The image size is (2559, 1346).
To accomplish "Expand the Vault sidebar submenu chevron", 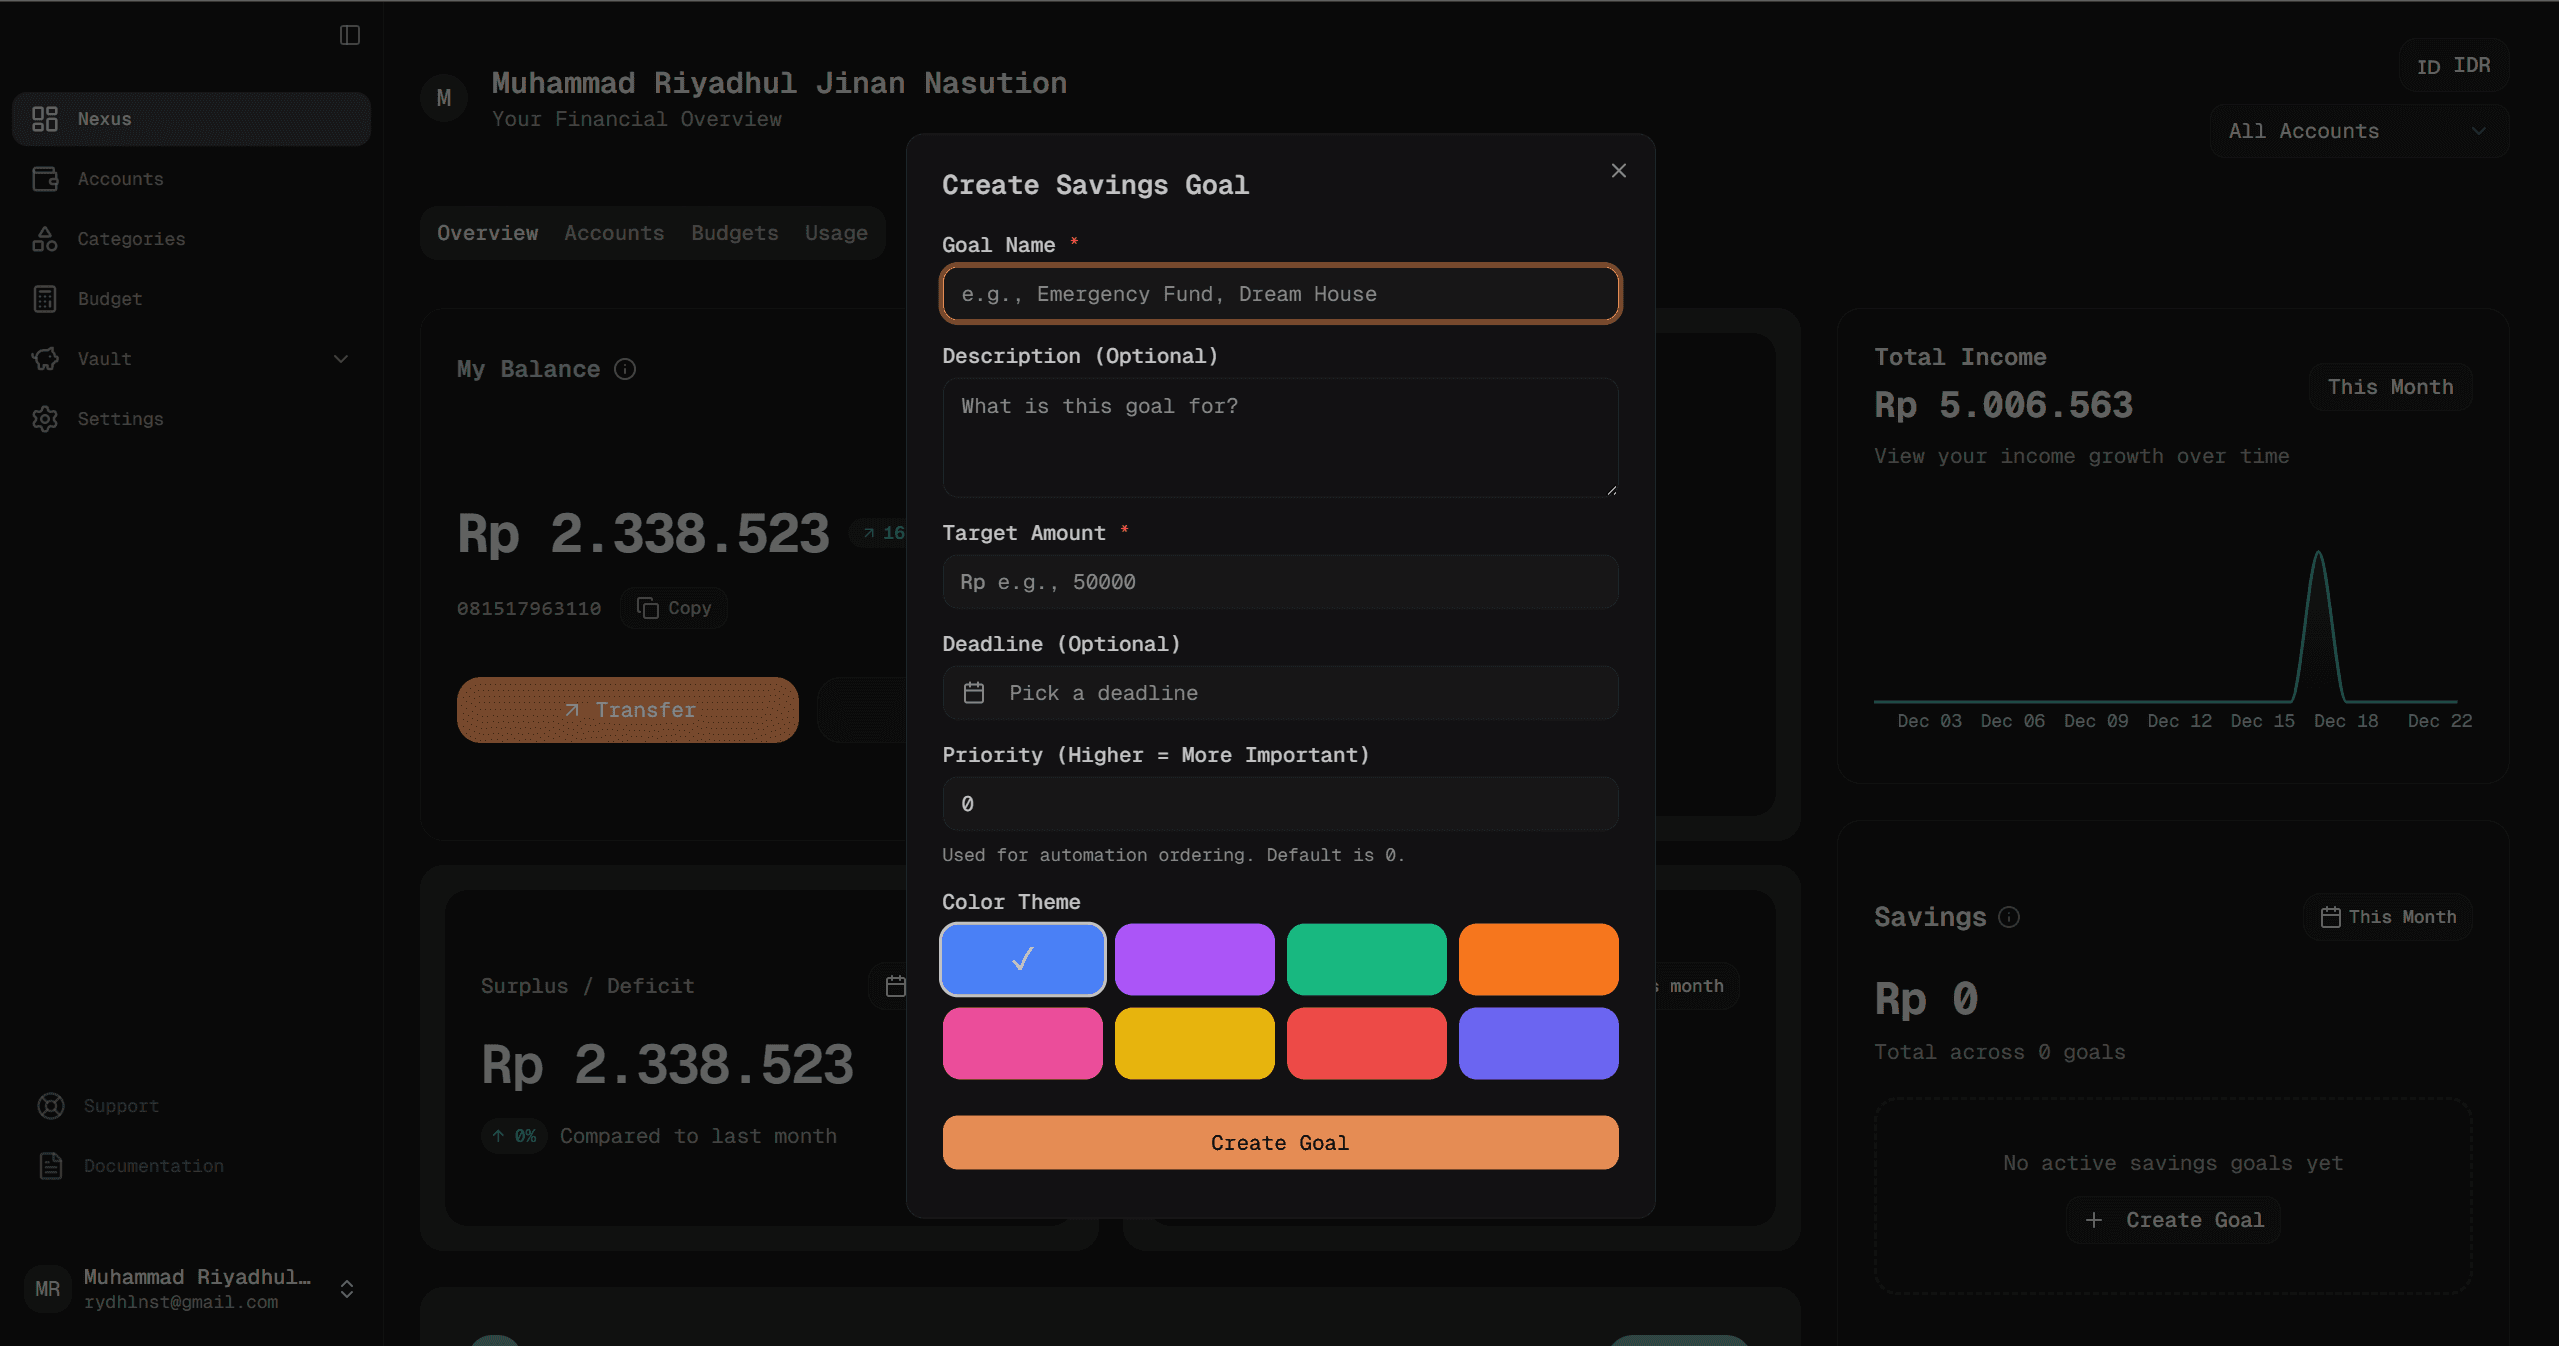I will (x=341, y=359).
